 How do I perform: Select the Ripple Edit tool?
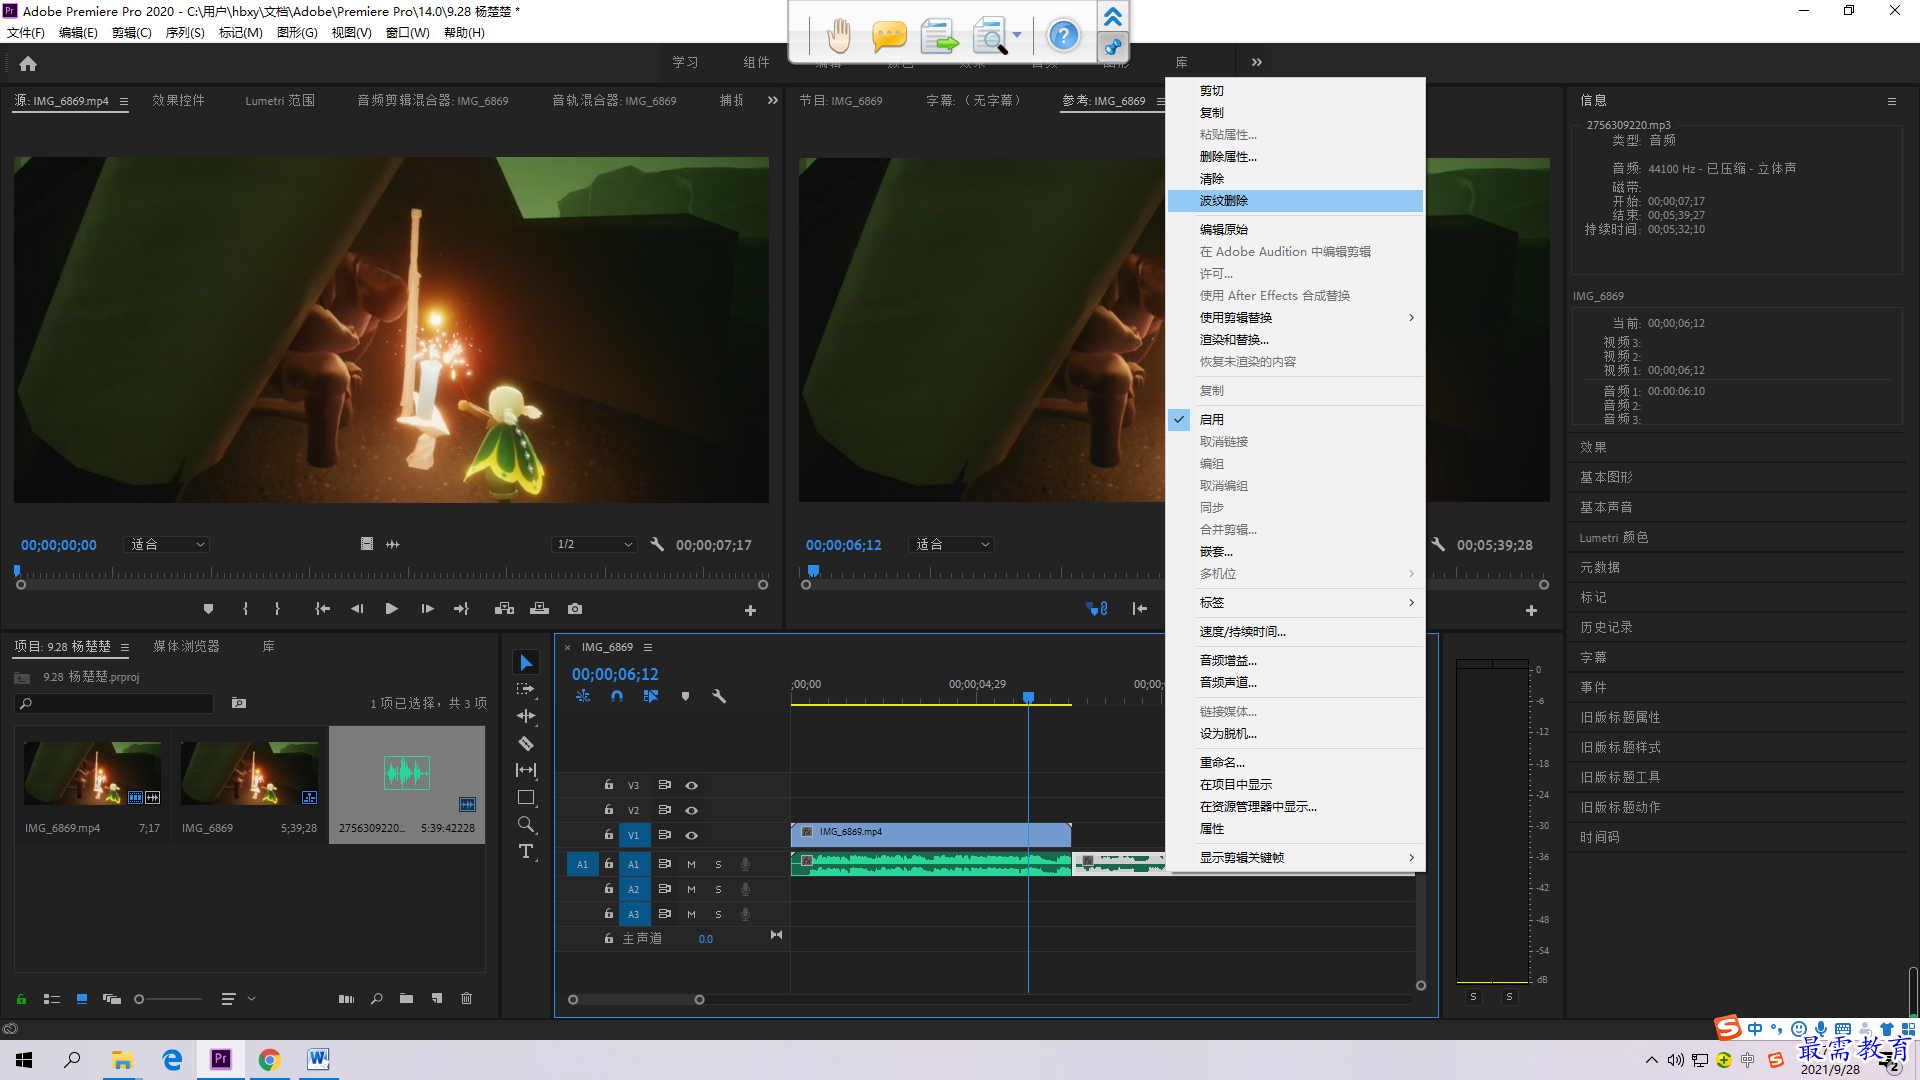pos(526,716)
